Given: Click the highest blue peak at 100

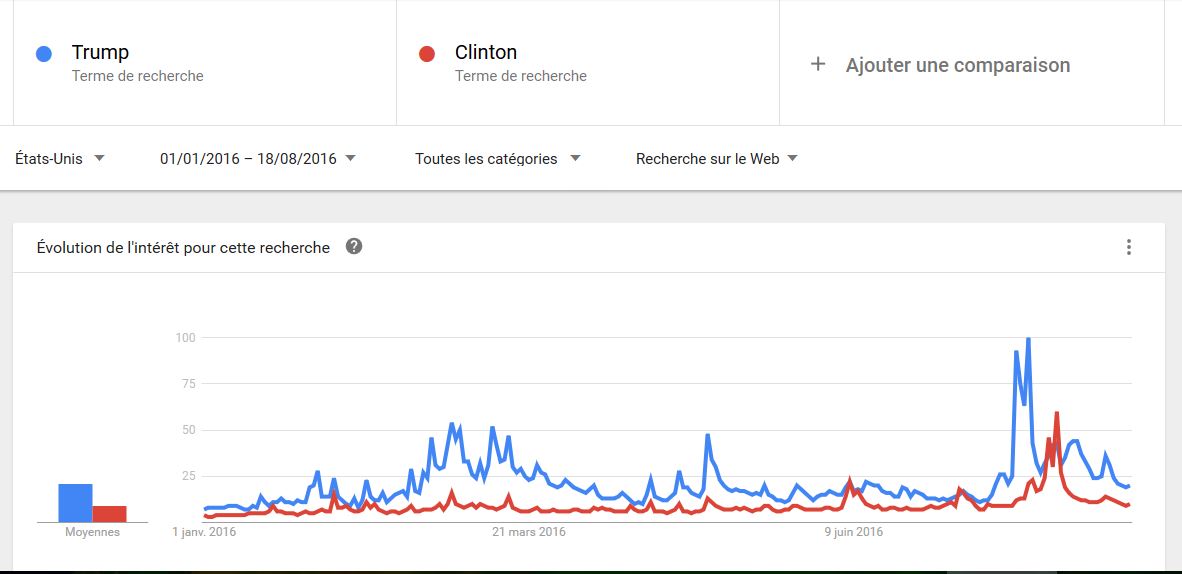Looking at the screenshot, I should [x=1028, y=339].
